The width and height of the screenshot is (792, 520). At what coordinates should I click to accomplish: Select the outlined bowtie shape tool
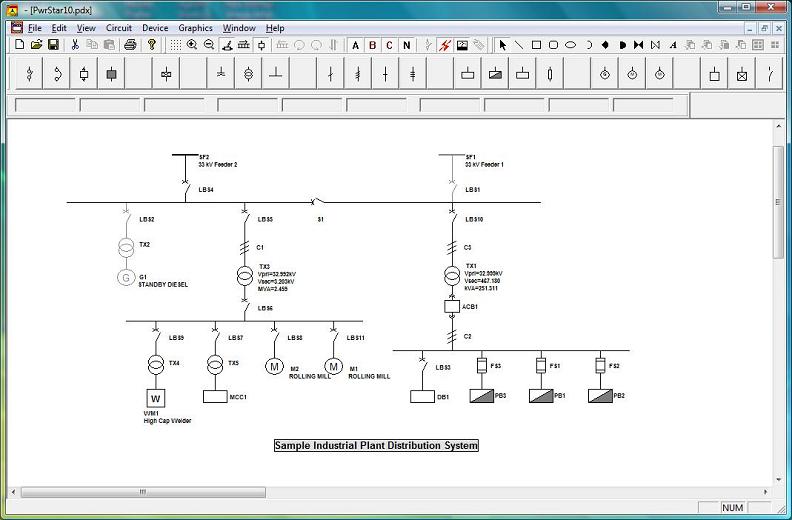(x=656, y=45)
